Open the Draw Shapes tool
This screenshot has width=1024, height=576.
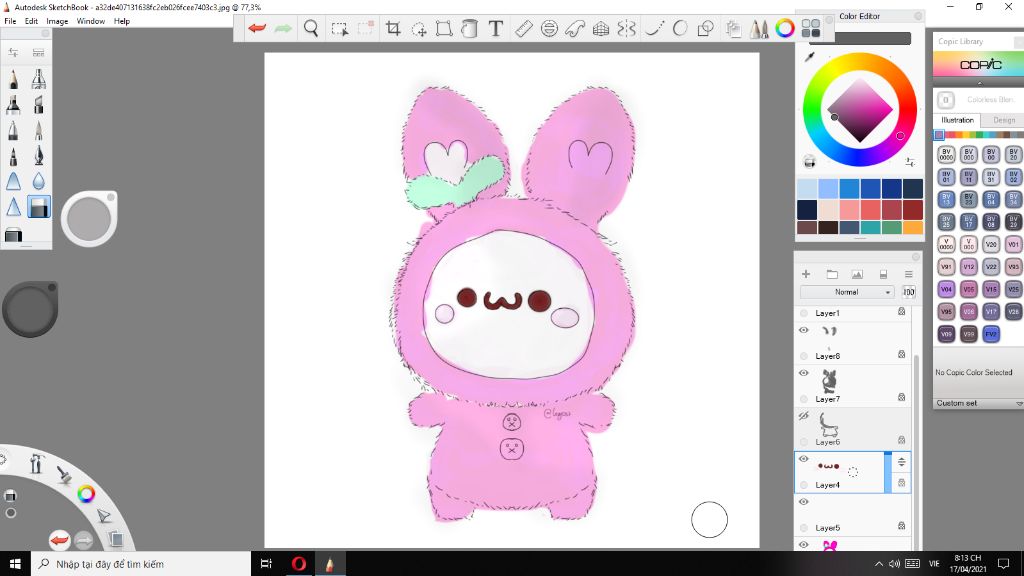(705, 28)
